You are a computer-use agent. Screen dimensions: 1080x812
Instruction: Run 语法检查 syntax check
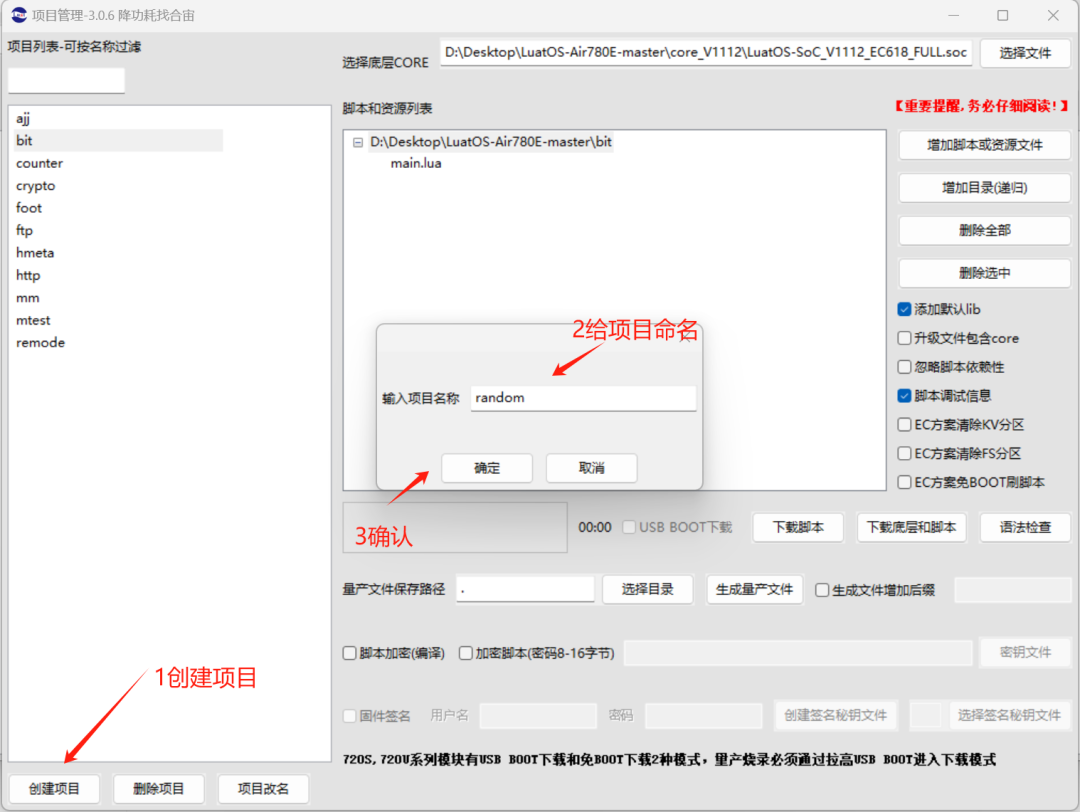[1025, 527]
